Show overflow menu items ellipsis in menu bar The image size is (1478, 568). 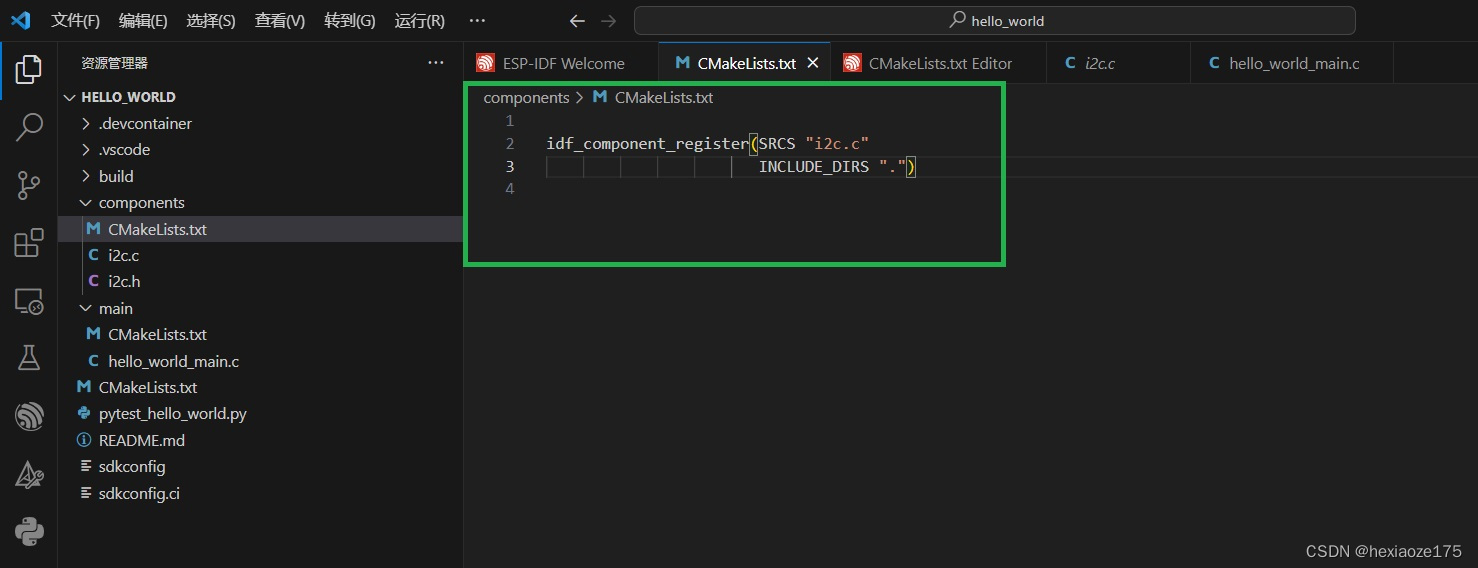[x=477, y=20]
